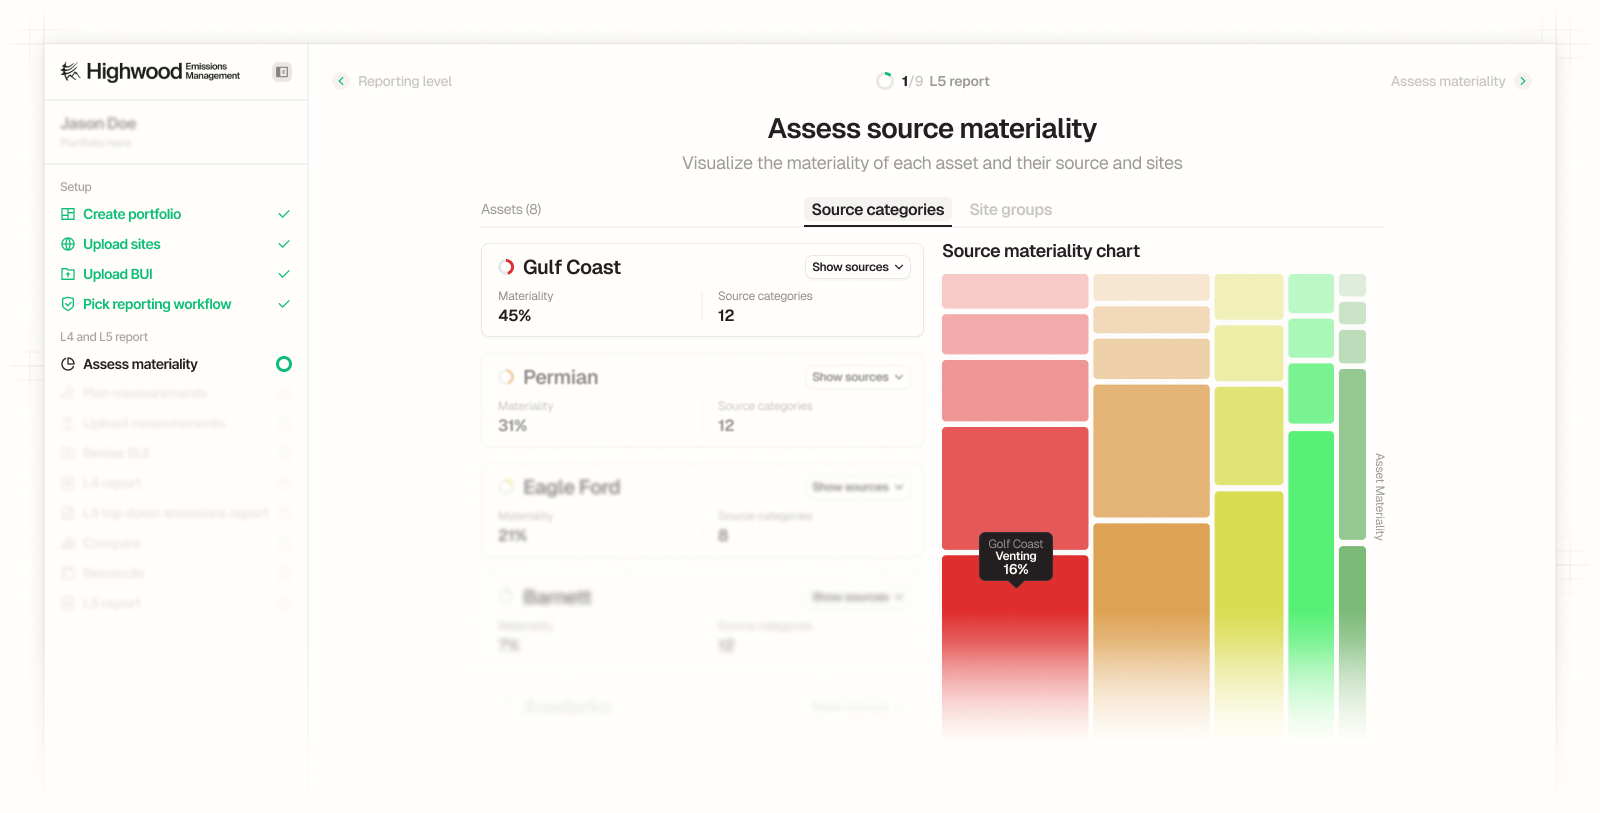Click the L4 and L5 report section label
The height and width of the screenshot is (813, 1600).
104,337
